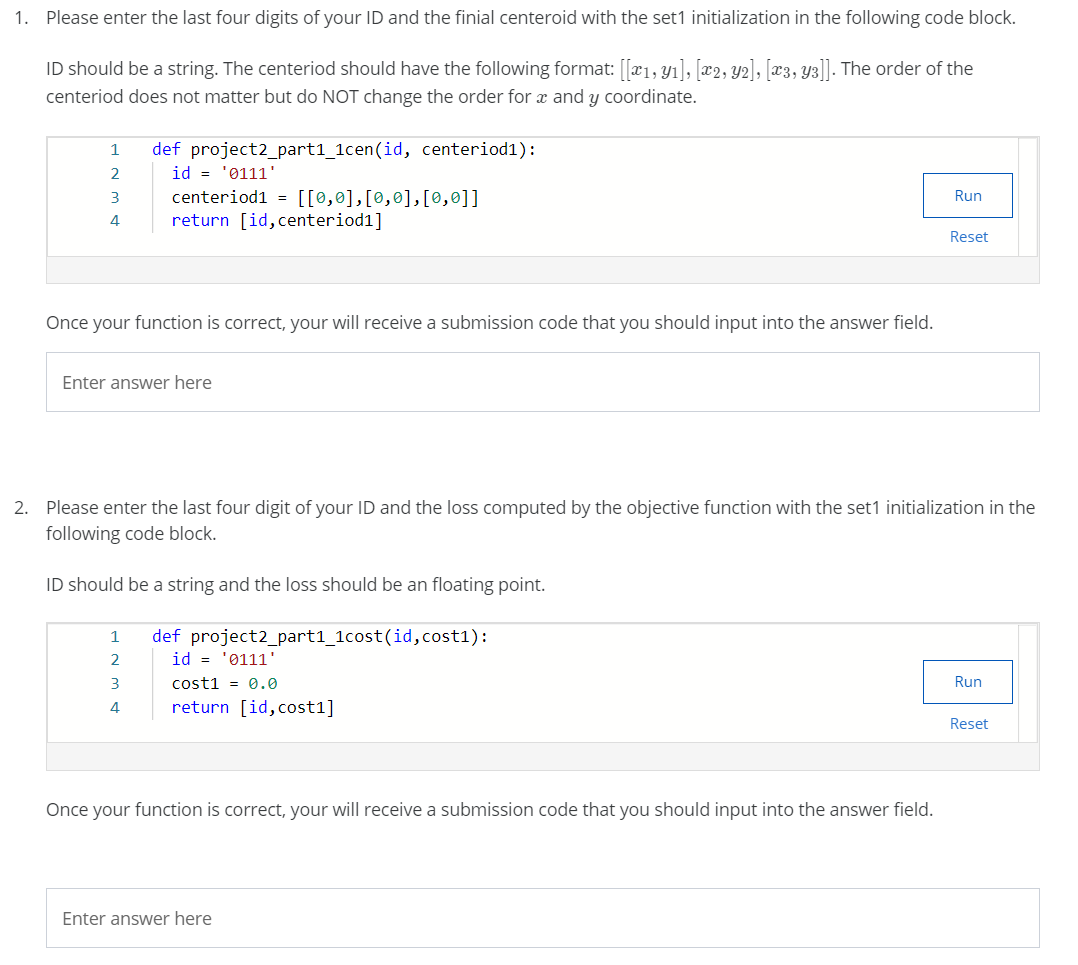Click the scrollbar strip of second code editor

click(1028, 683)
